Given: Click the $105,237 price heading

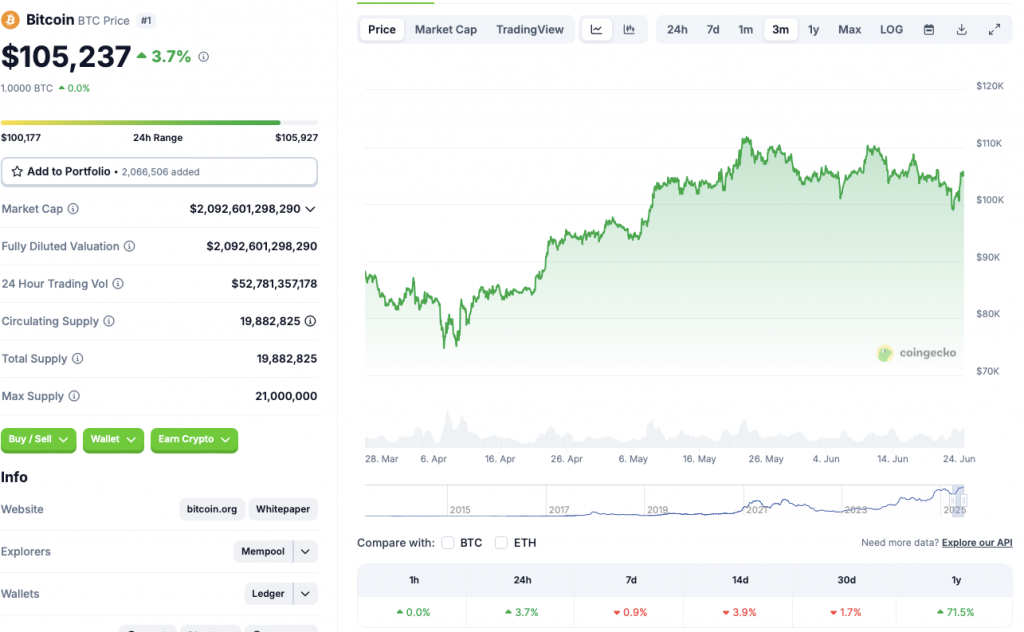Looking at the screenshot, I should click(66, 57).
